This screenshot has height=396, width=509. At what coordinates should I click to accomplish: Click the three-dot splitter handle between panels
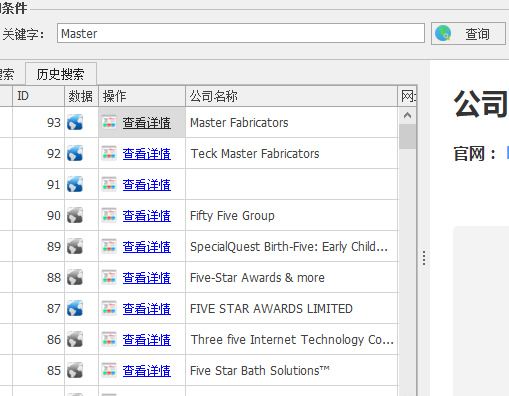[424, 258]
